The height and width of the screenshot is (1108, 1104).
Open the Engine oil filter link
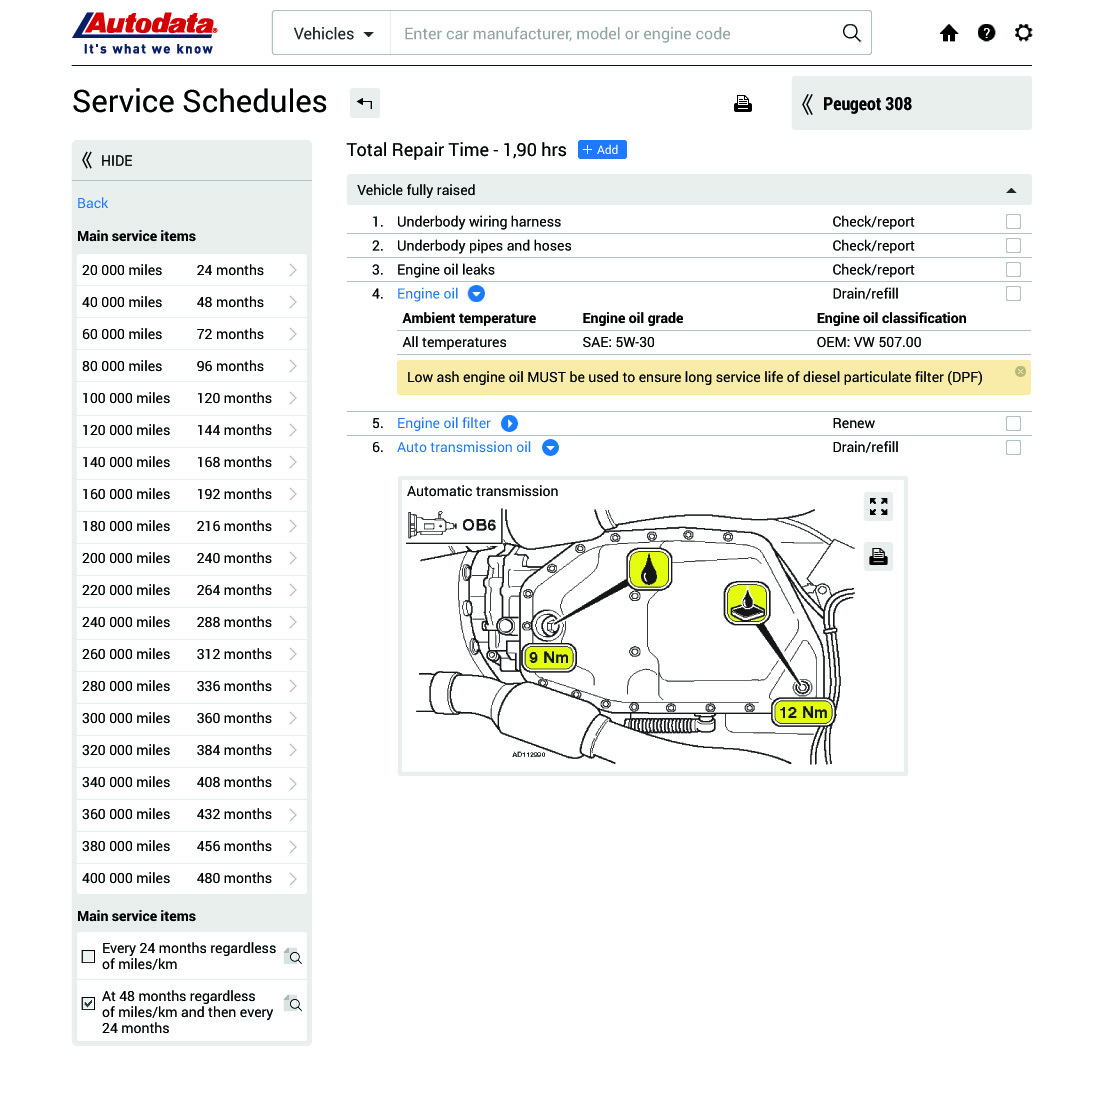coord(444,423)
